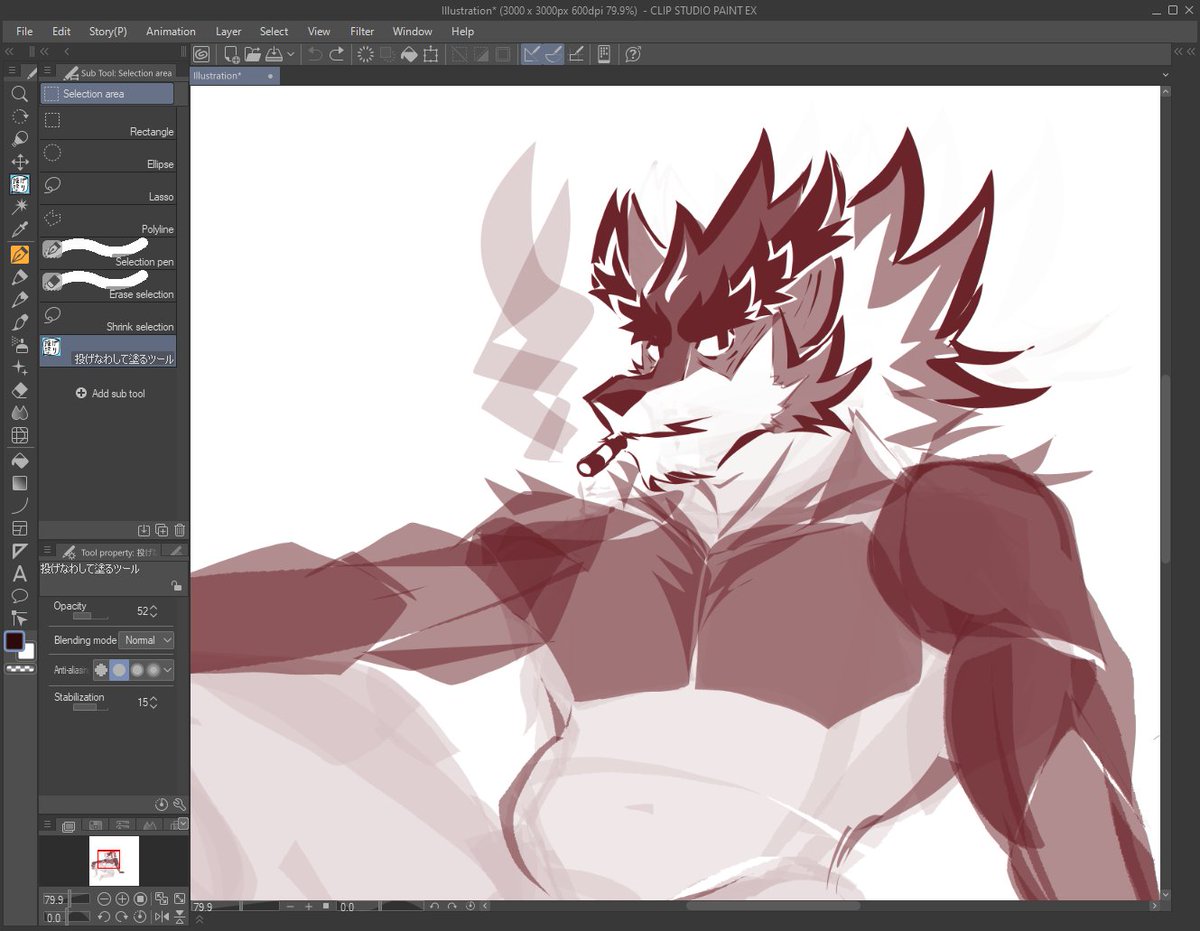Expand the navigator palette tabs chevron
The image size is (1200, 931).
point(183,824)
